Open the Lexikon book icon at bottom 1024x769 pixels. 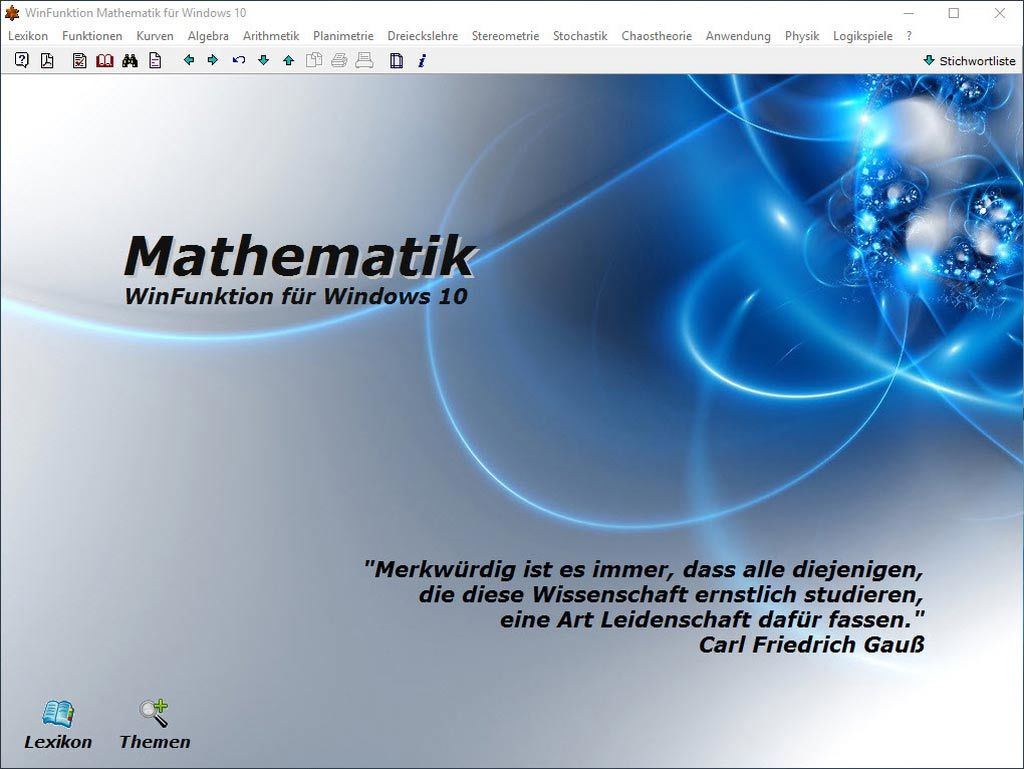58,713
